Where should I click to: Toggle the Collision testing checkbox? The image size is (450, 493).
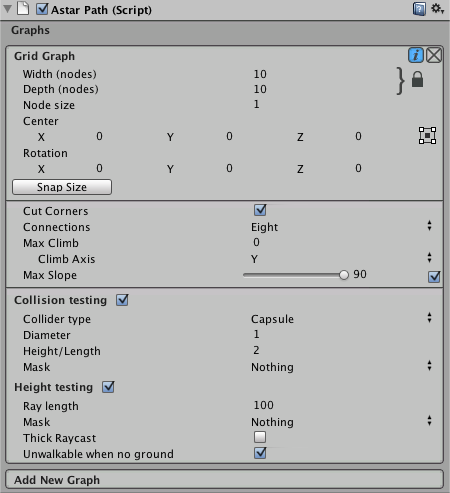[x=122, y=300]
